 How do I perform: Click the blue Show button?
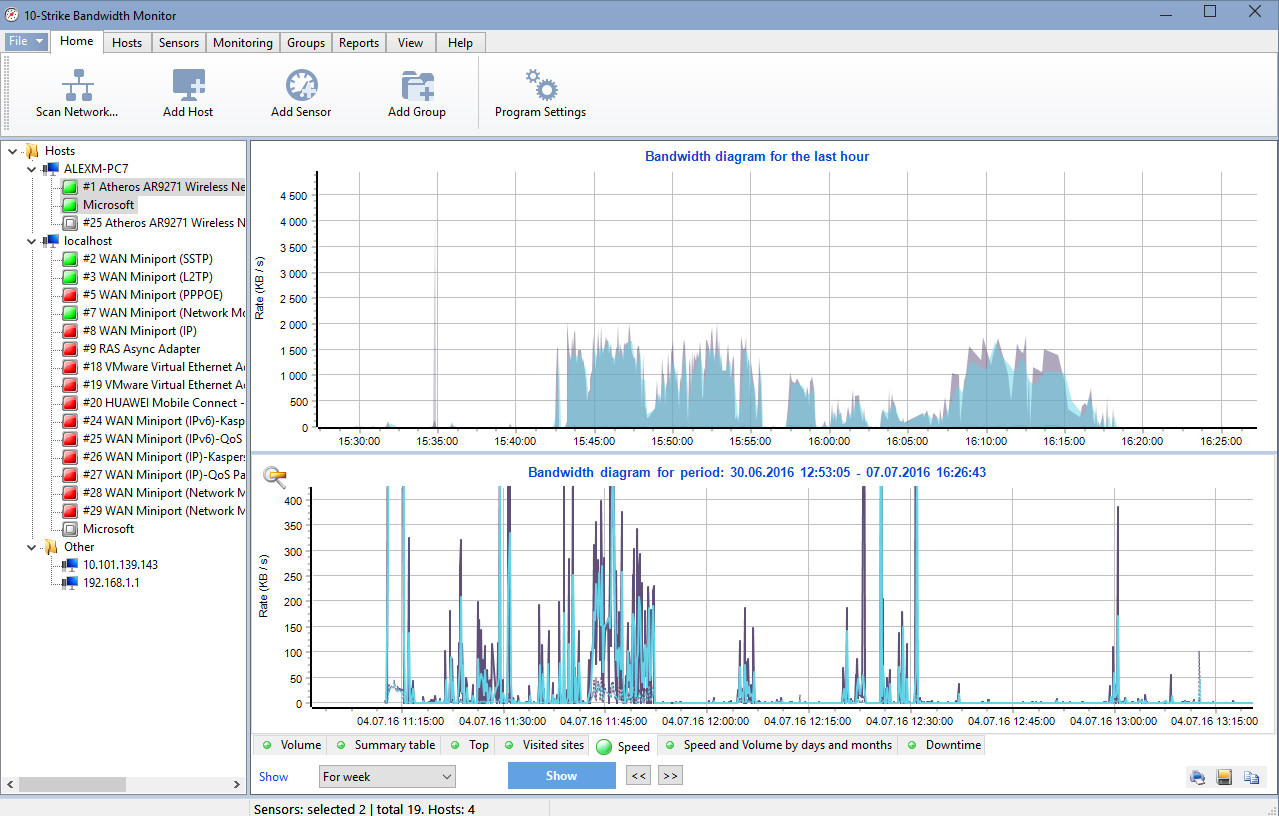coord(561,776)
